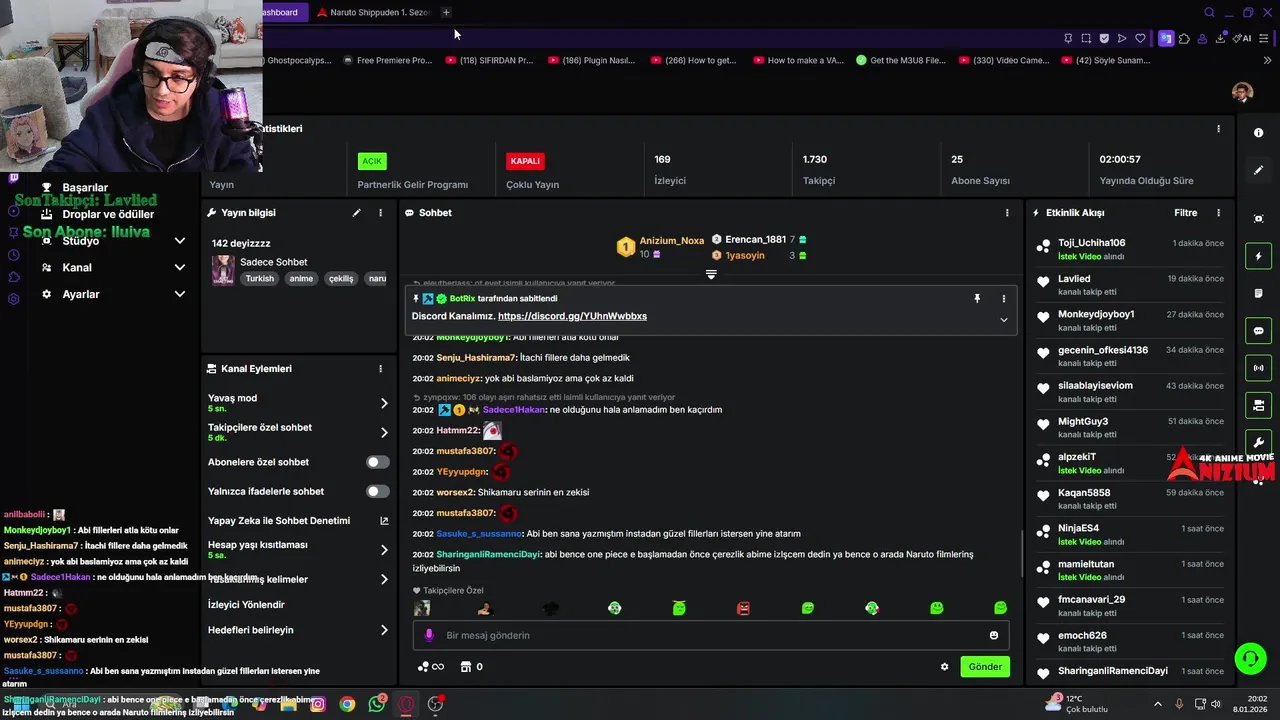
Task: Click the lightning bolt icon in right sidebar
Action: 1258,257
